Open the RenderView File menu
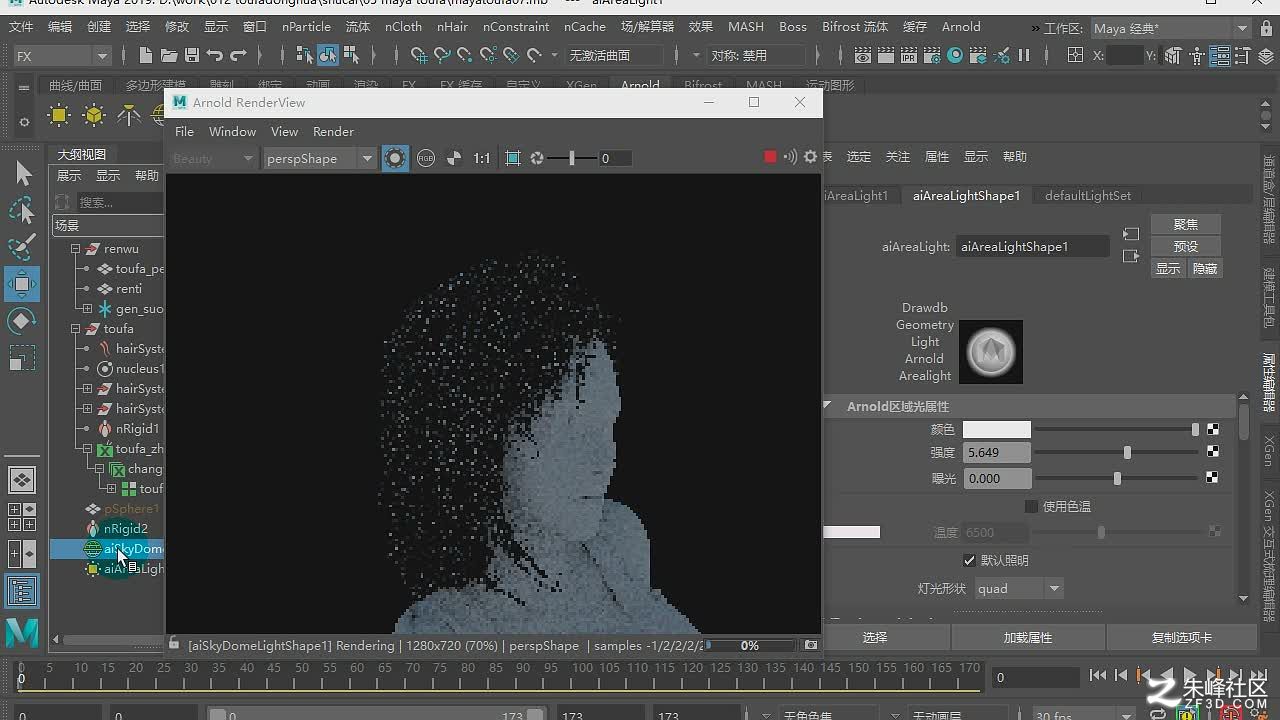 point(185,132)
